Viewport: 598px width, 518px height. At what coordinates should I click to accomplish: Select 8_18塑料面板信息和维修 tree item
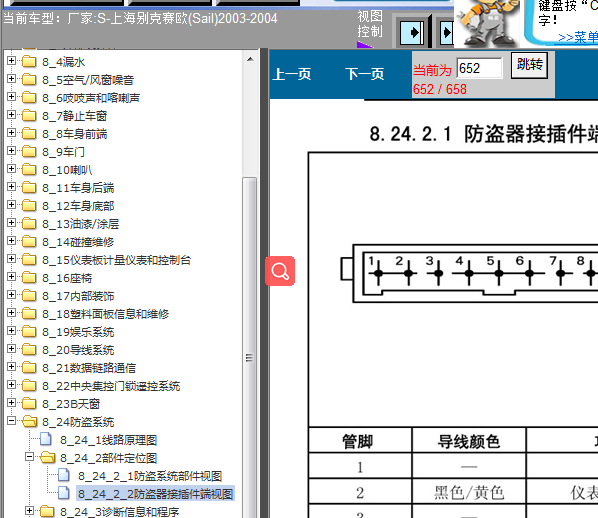click(x=106, y=314)
